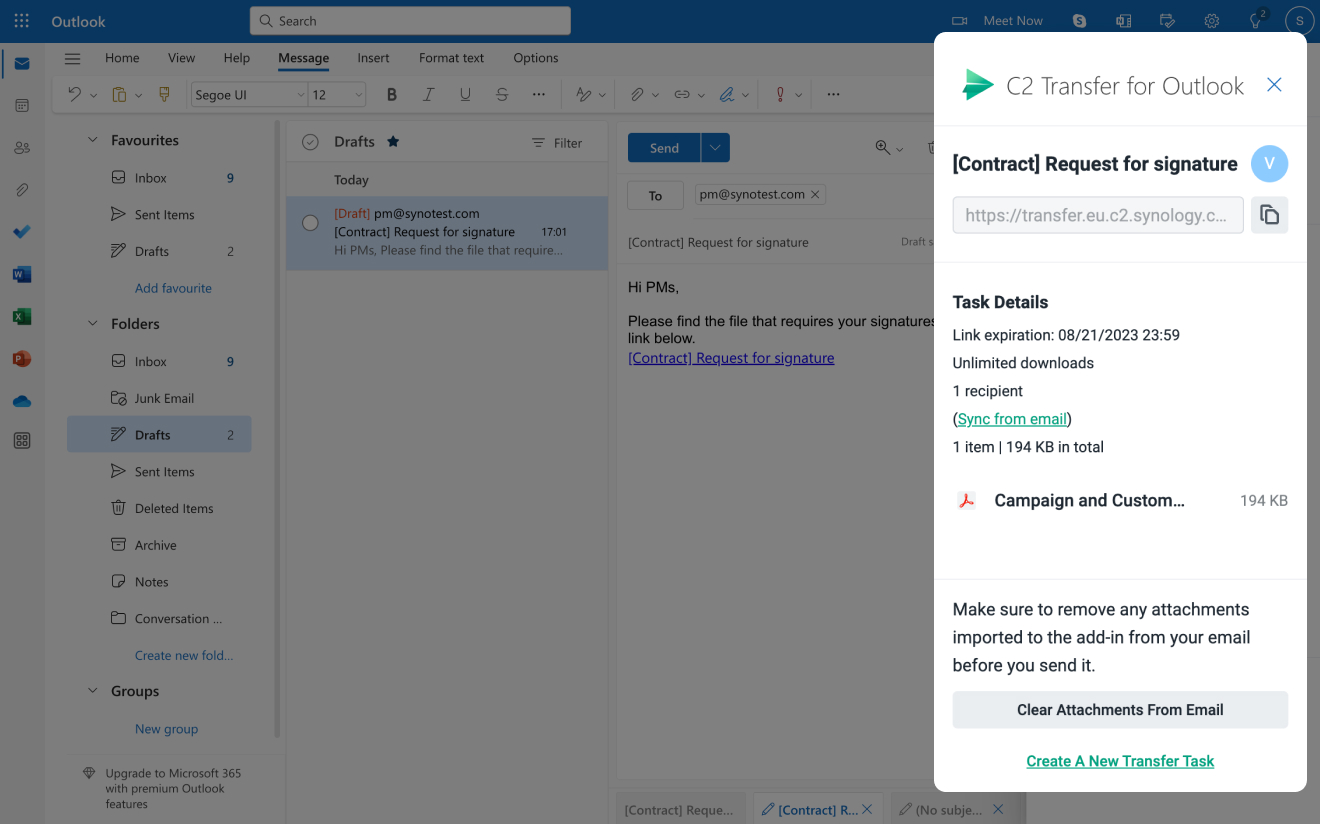Screen dimensions: 1320x824
Task: Open the Insert ribbon tab
Action: pos(373,58)
